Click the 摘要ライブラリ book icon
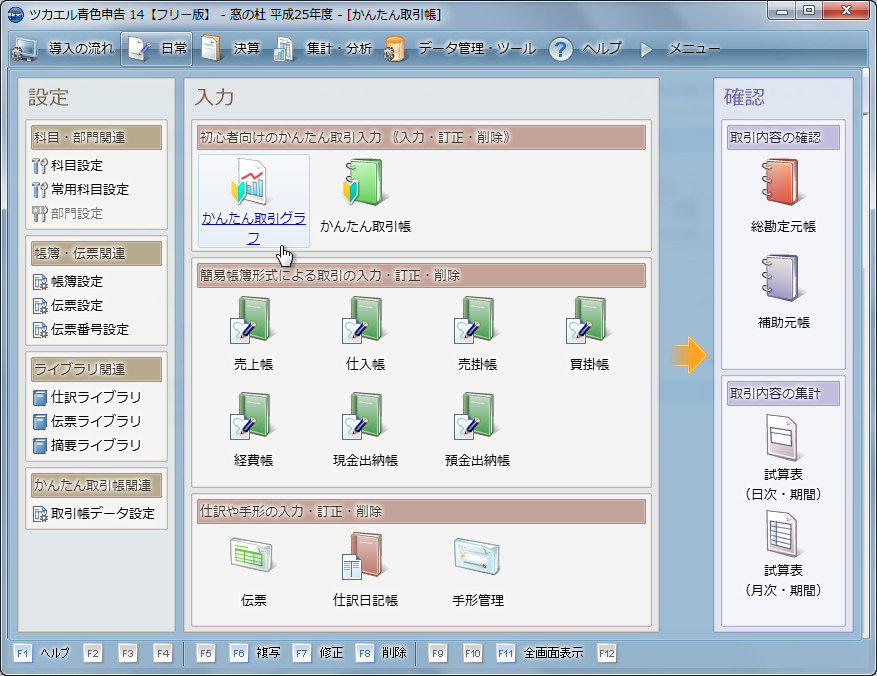 (40, 446)
